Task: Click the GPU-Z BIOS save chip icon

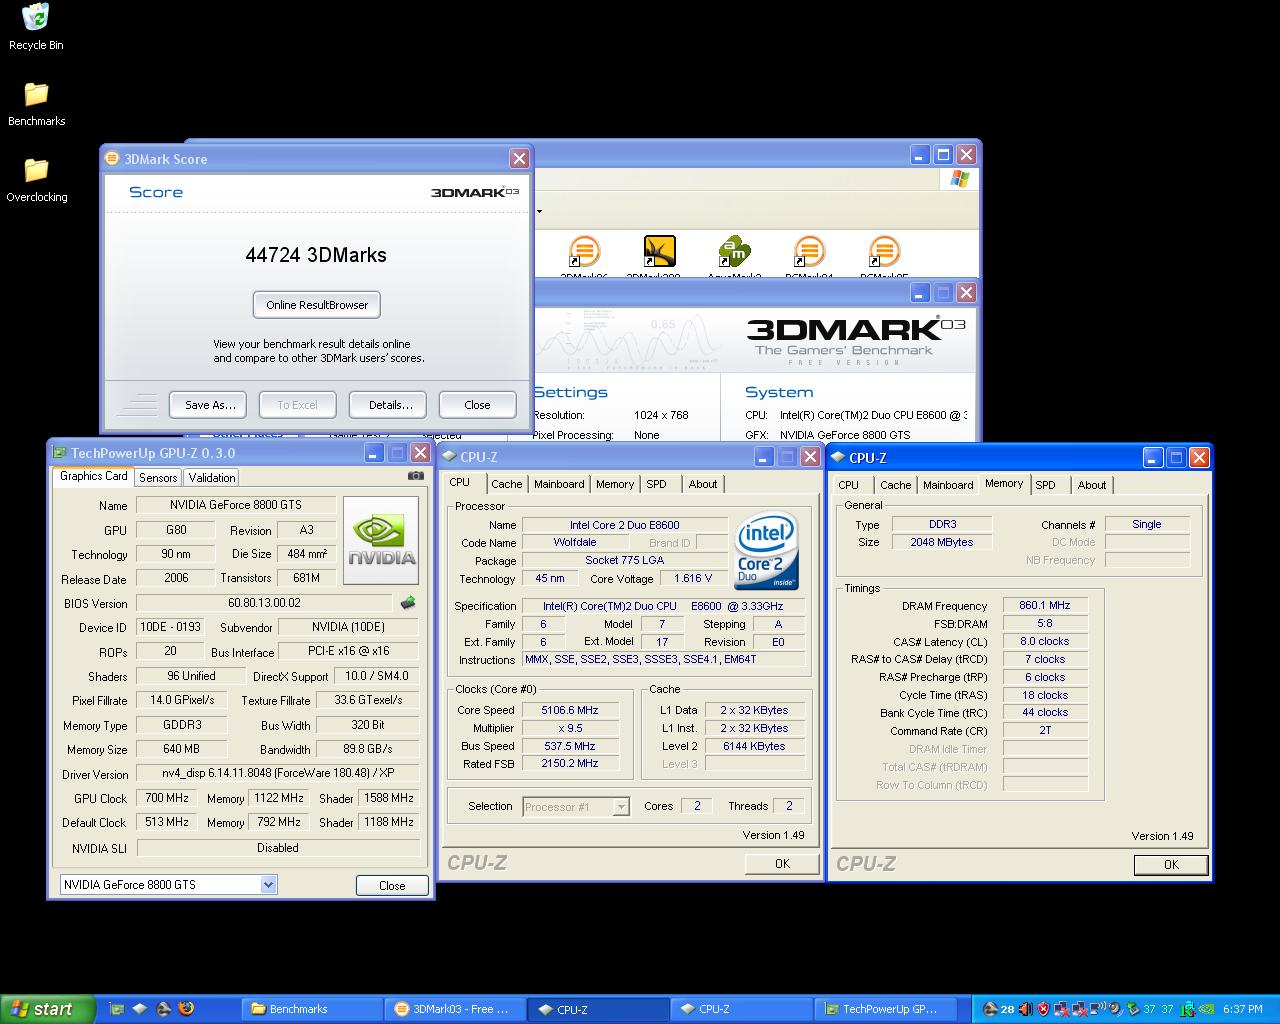Action: pos(407,603)
